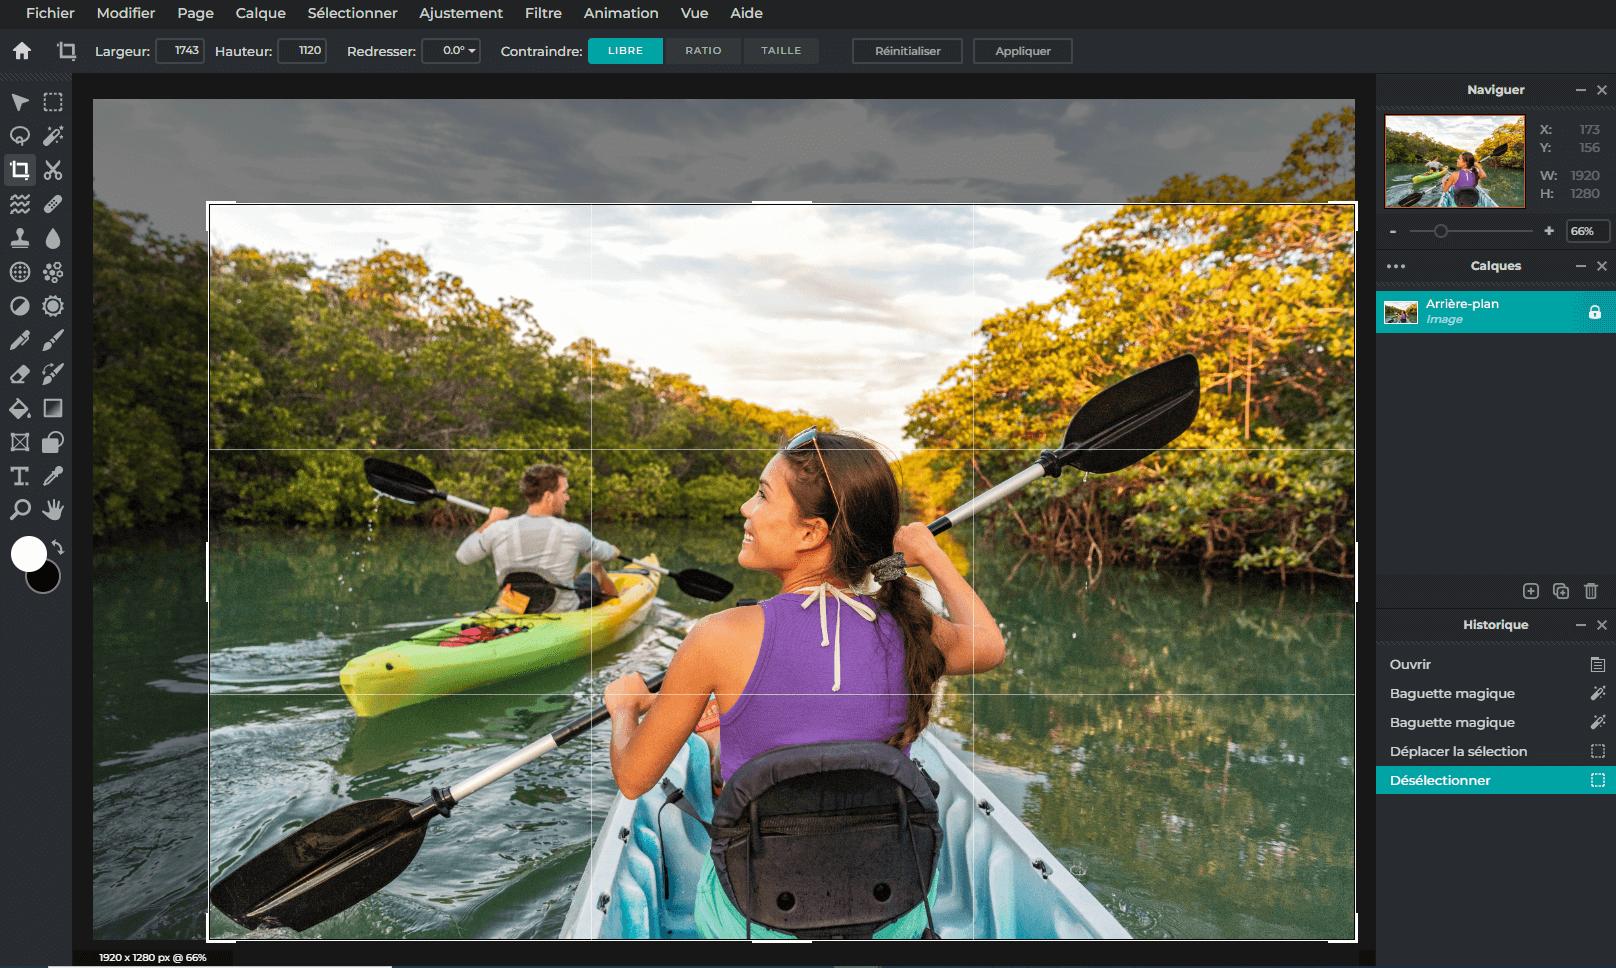Select the Pen tool
This screenshot has width=1616, height=968.
(x=19, y=340)
